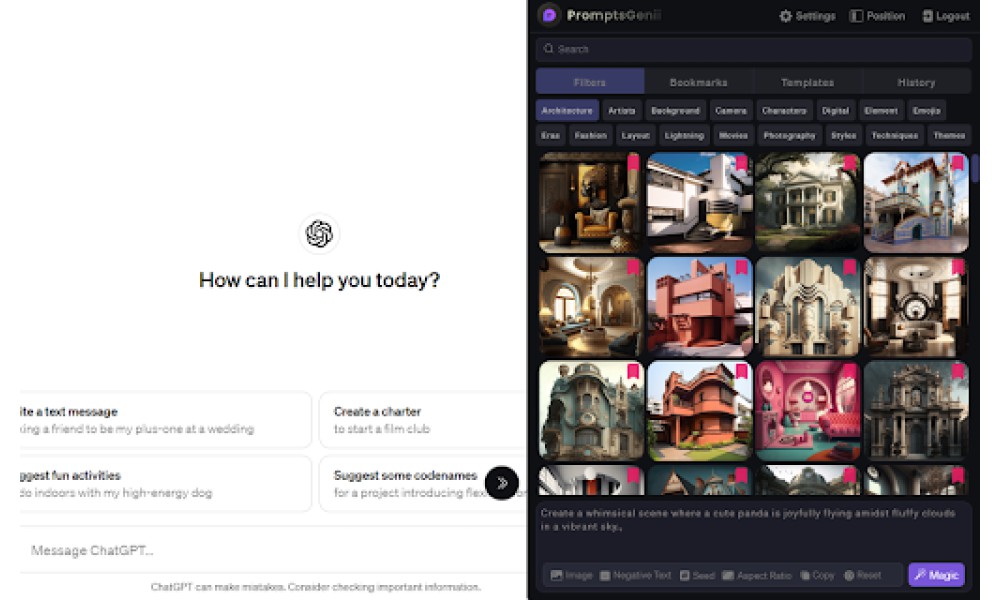Open the History tab

coord(916,82)
